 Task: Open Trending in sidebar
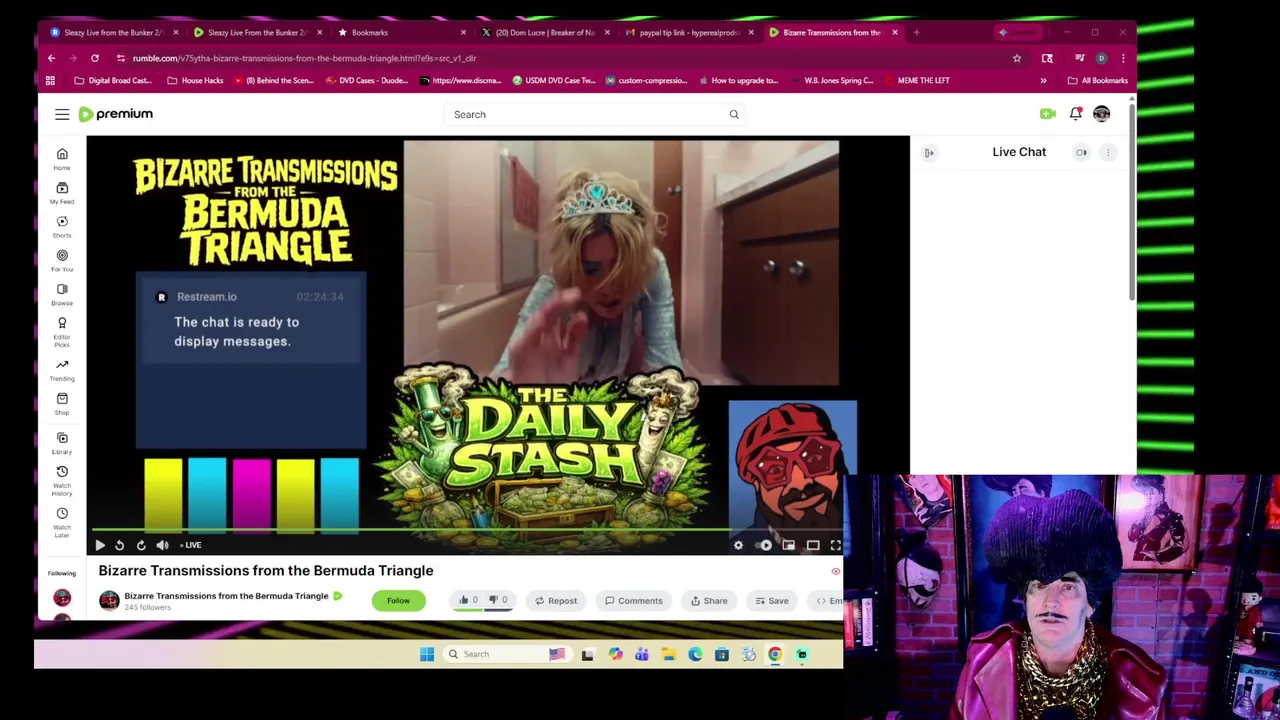tap(62, 370)
